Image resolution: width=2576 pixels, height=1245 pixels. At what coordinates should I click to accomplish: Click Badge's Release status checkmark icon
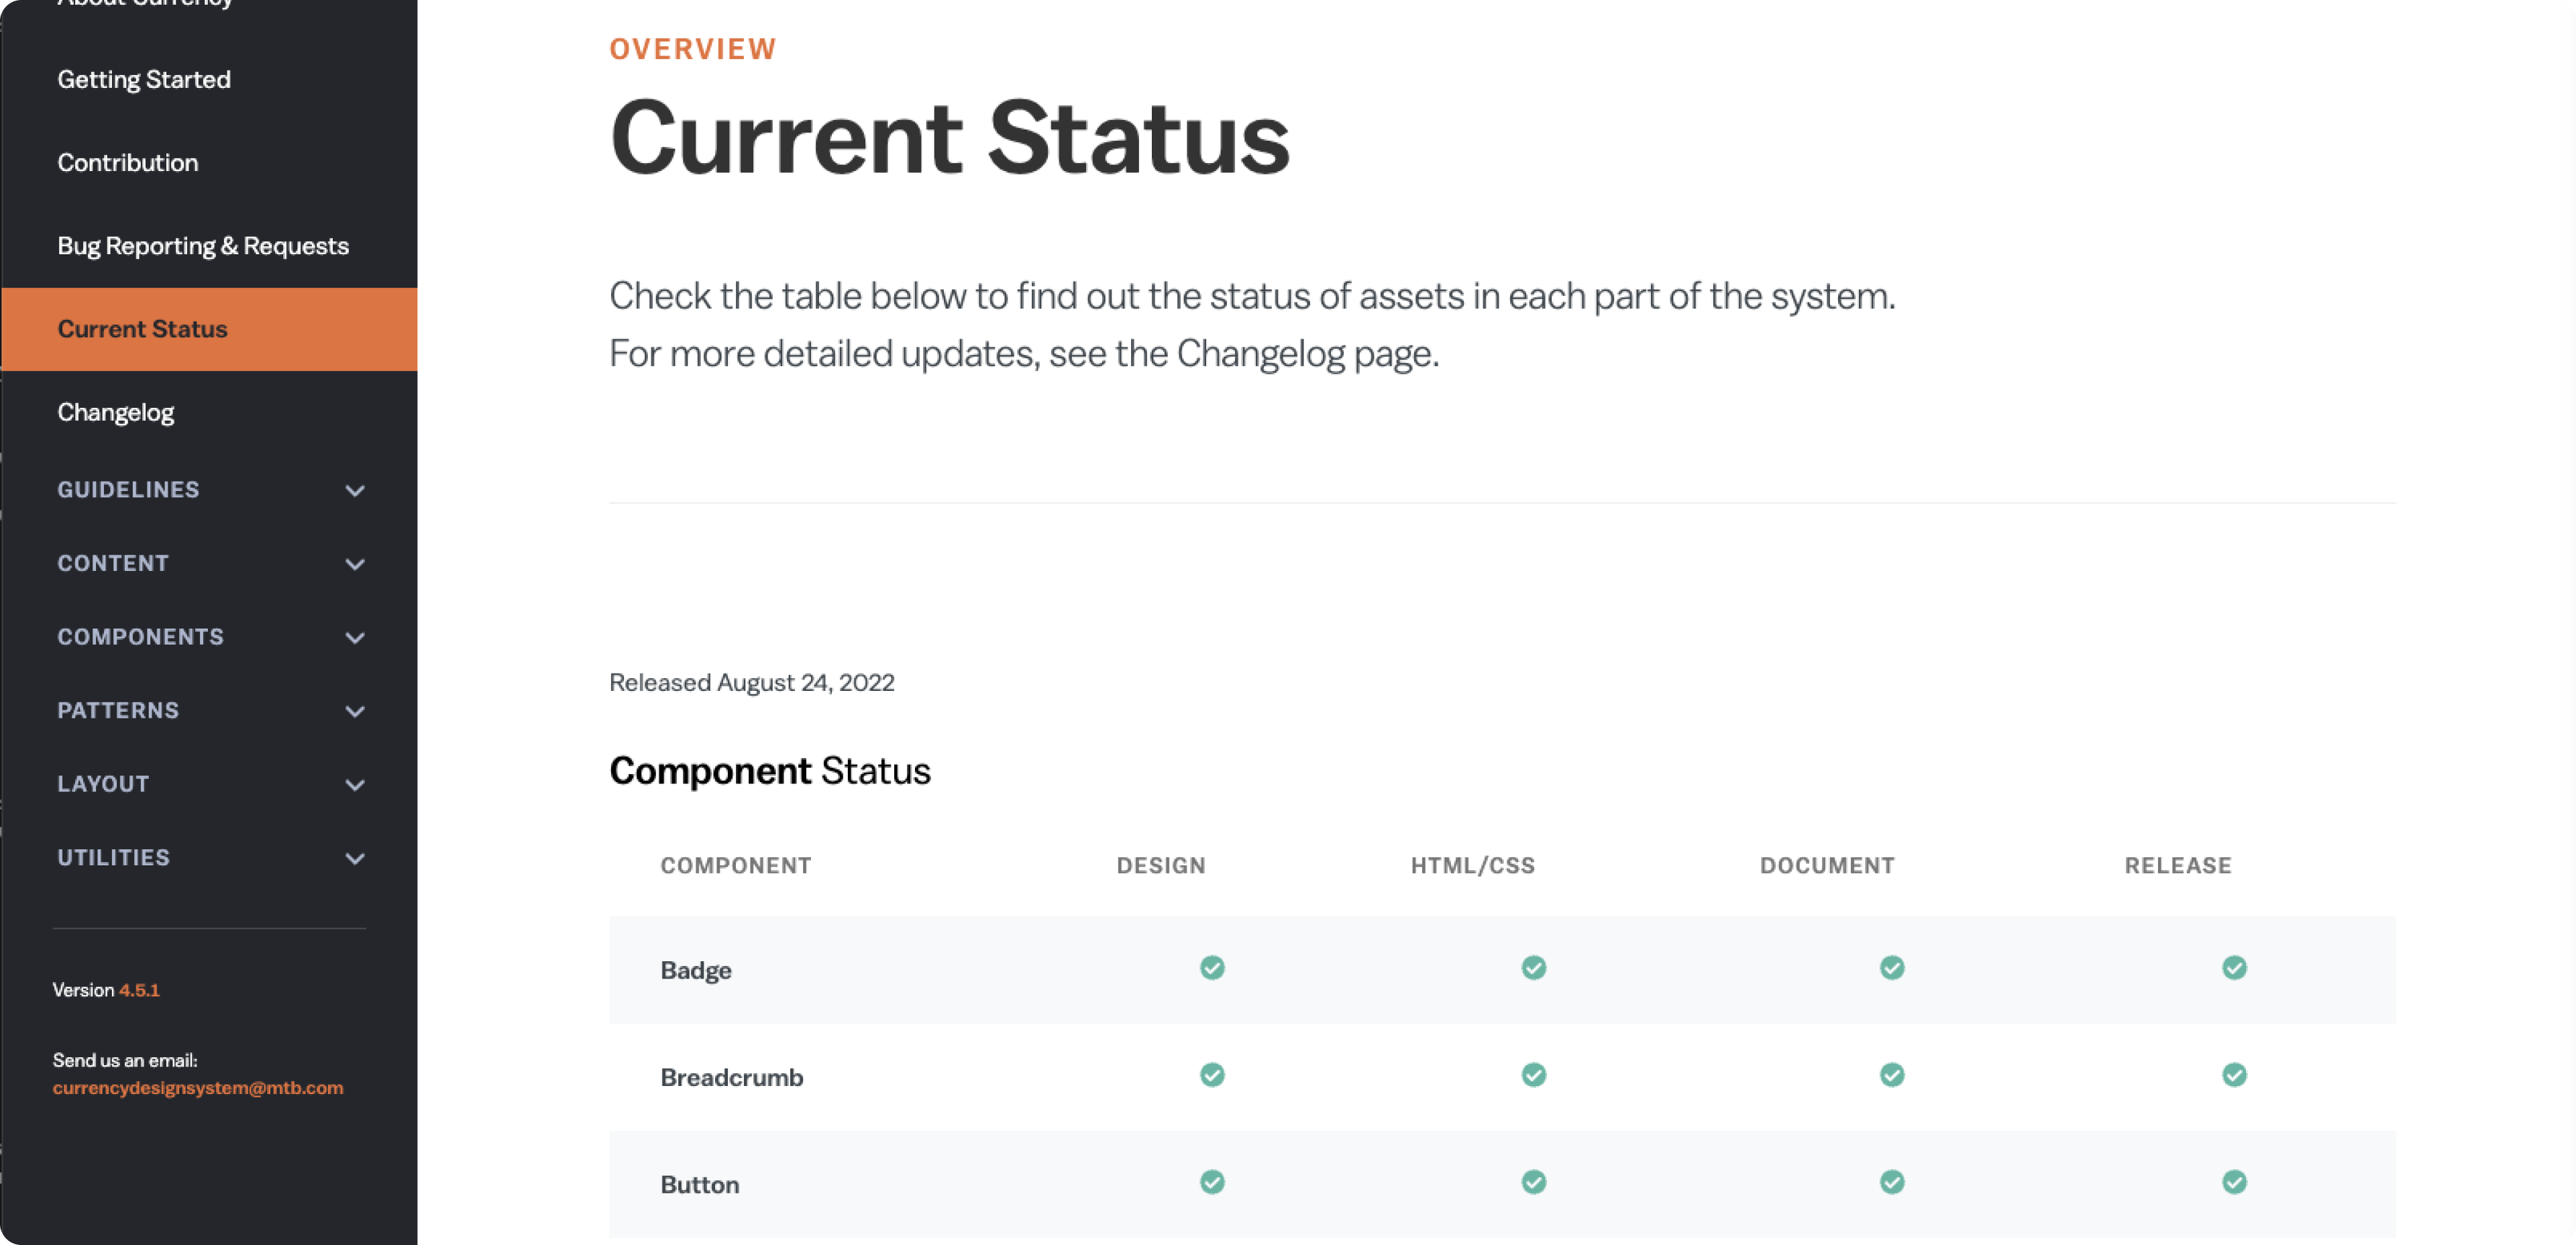pos(2234,968)
